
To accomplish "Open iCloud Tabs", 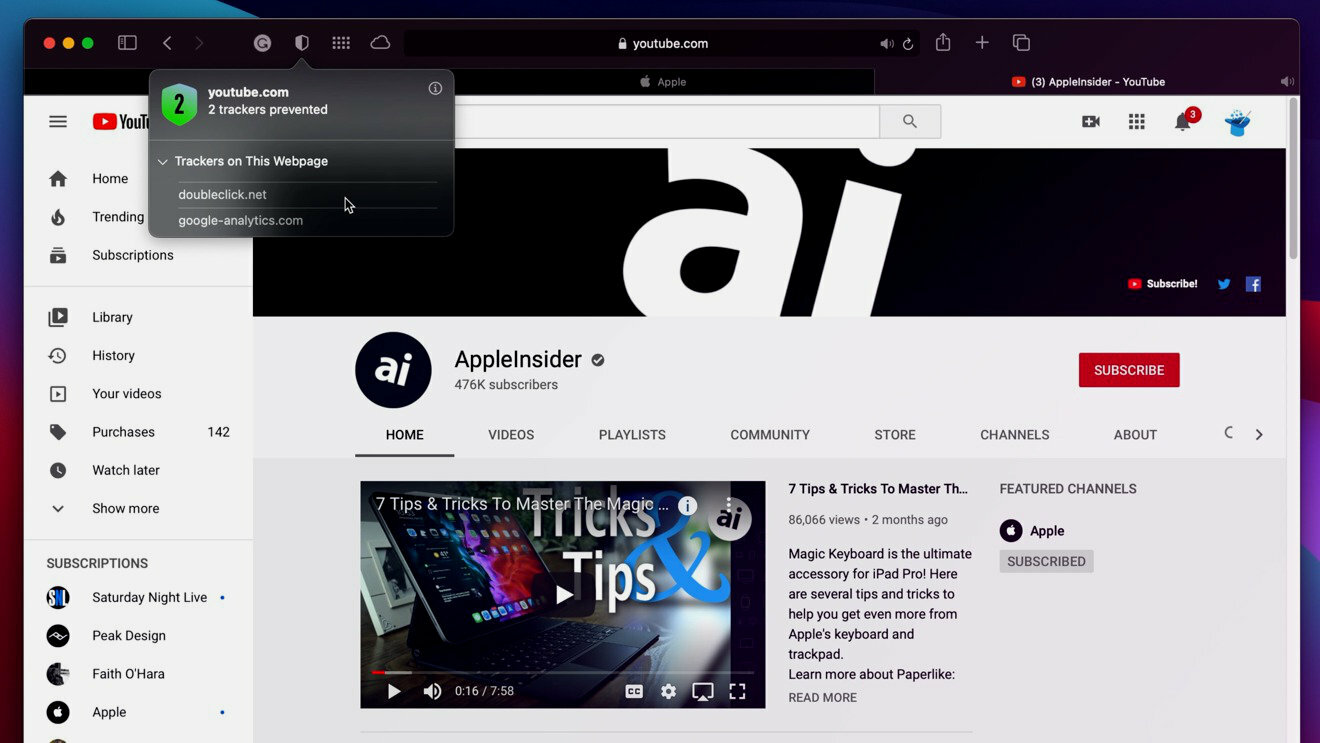I will 380,43.
